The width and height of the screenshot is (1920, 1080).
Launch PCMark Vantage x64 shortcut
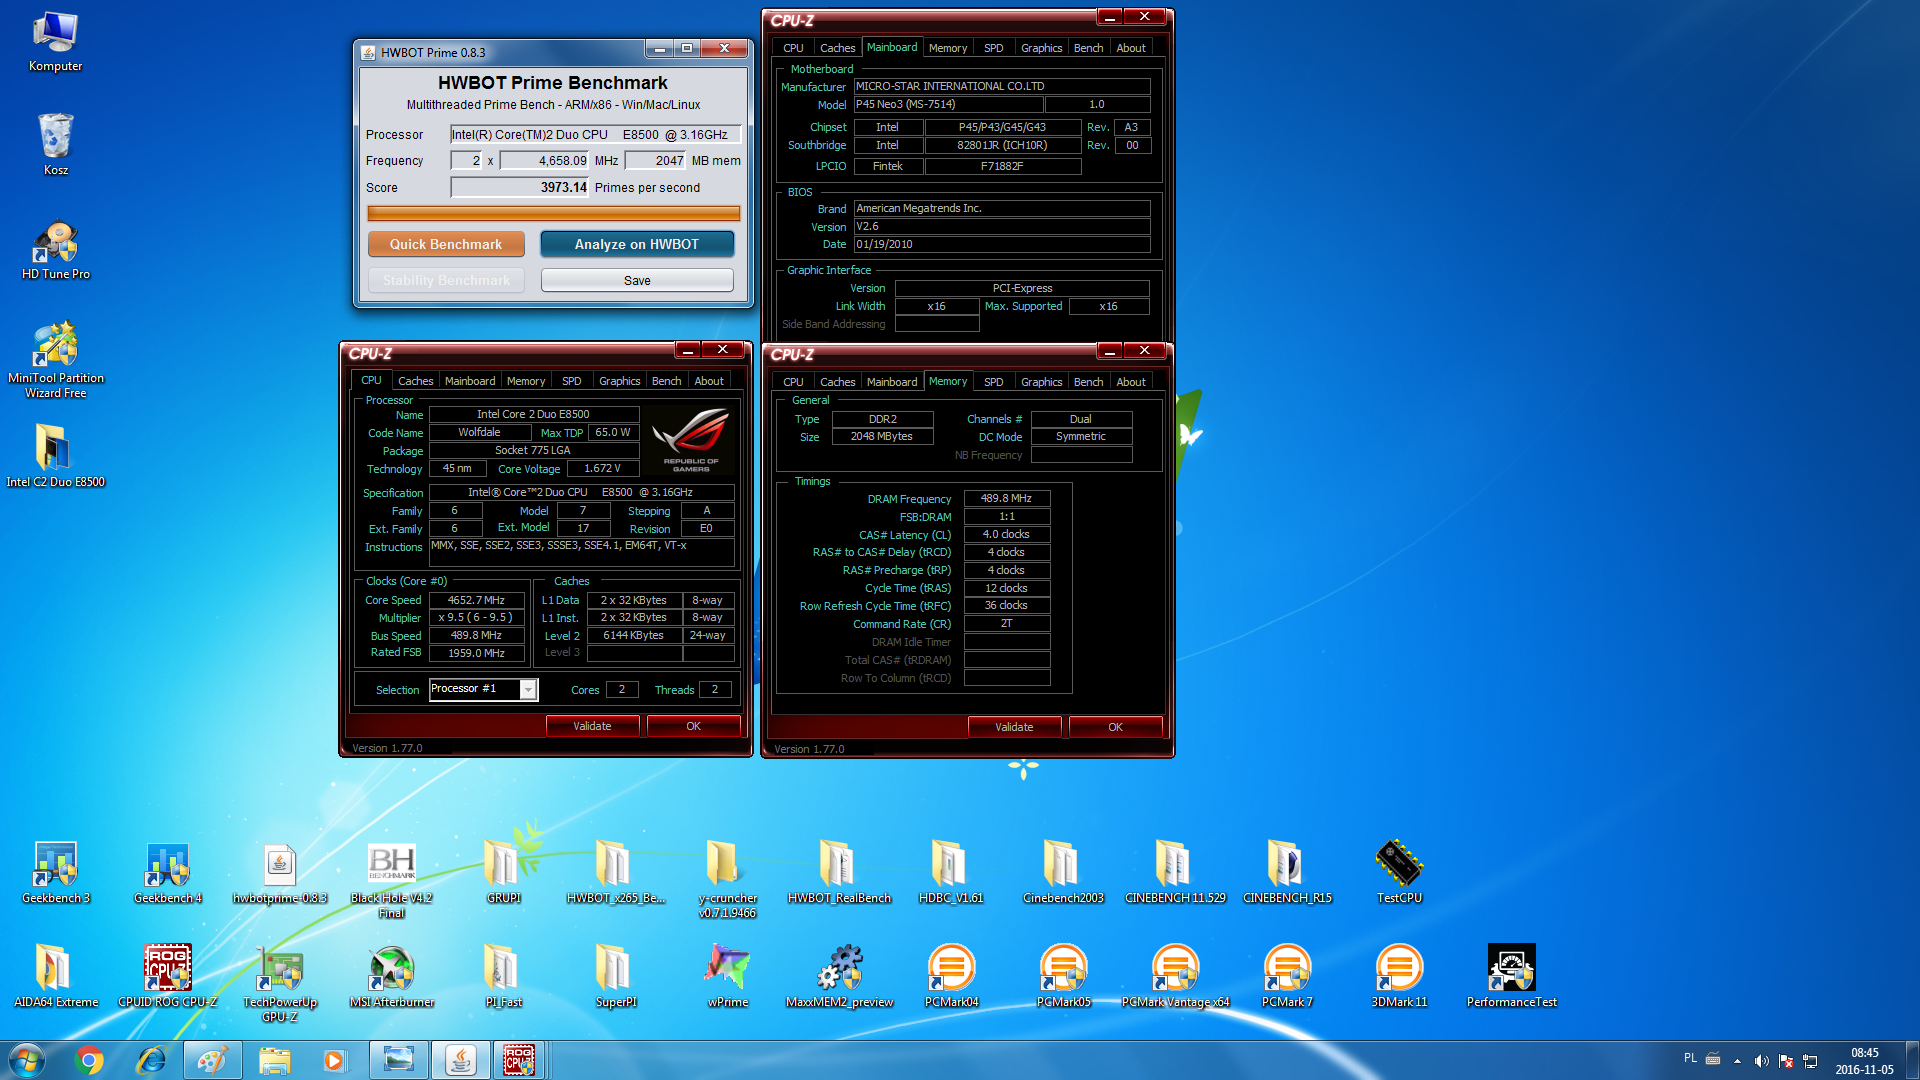tap(1175, 977)
